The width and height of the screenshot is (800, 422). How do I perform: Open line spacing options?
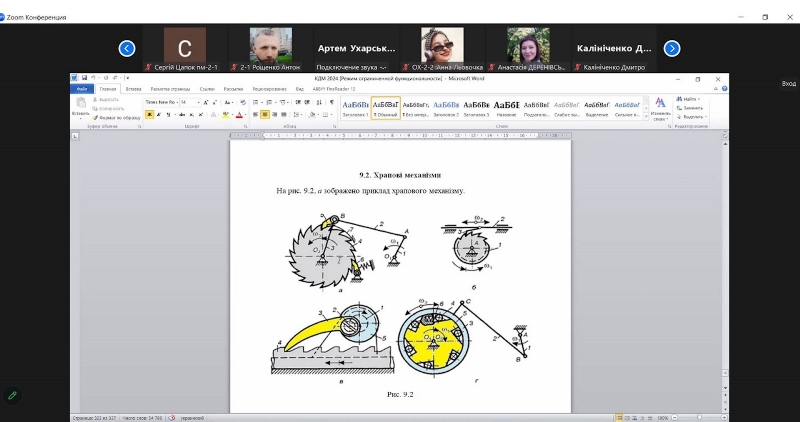(298, 115)
